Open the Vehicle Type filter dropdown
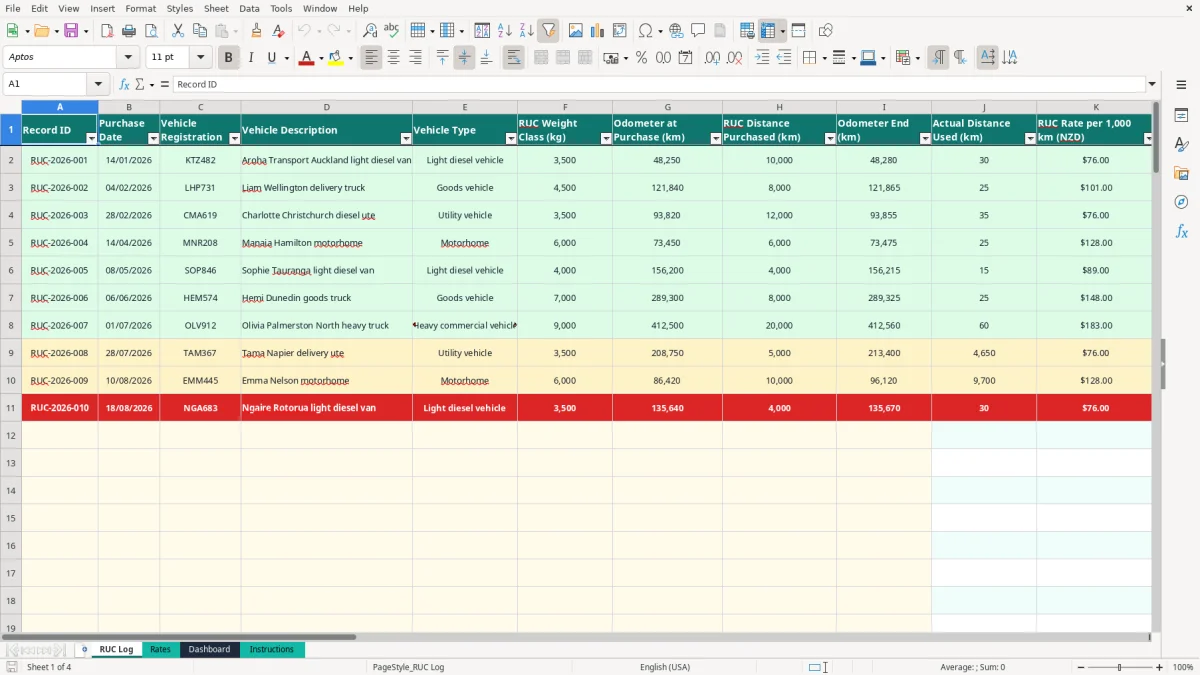Image resolution: width=1200 pixels, height=675 pixels. pyautogui.click(x=511, y=139)
